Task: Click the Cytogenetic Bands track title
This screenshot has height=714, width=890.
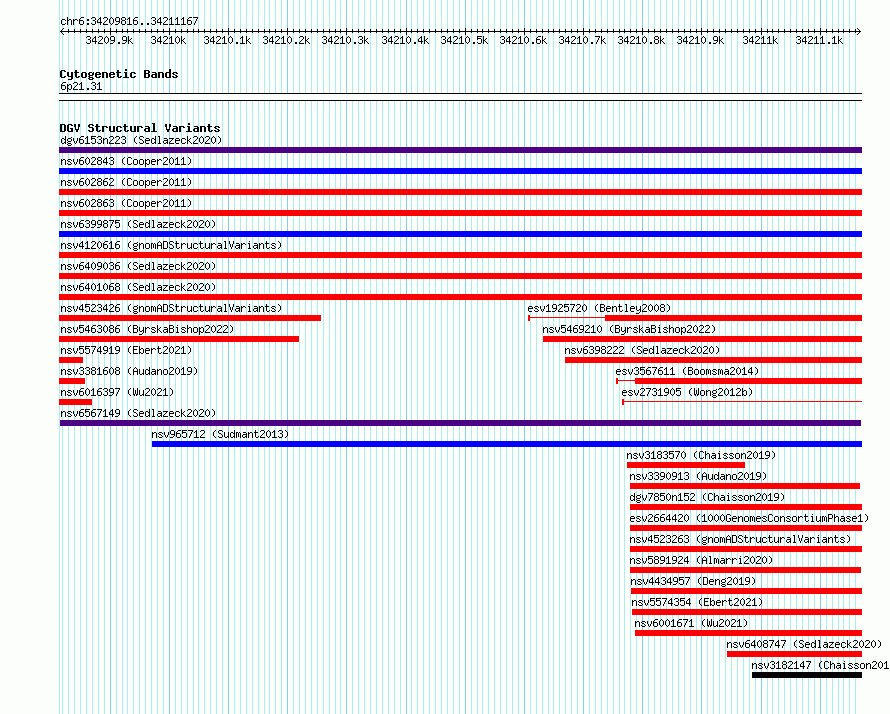Action: [119, 74]
